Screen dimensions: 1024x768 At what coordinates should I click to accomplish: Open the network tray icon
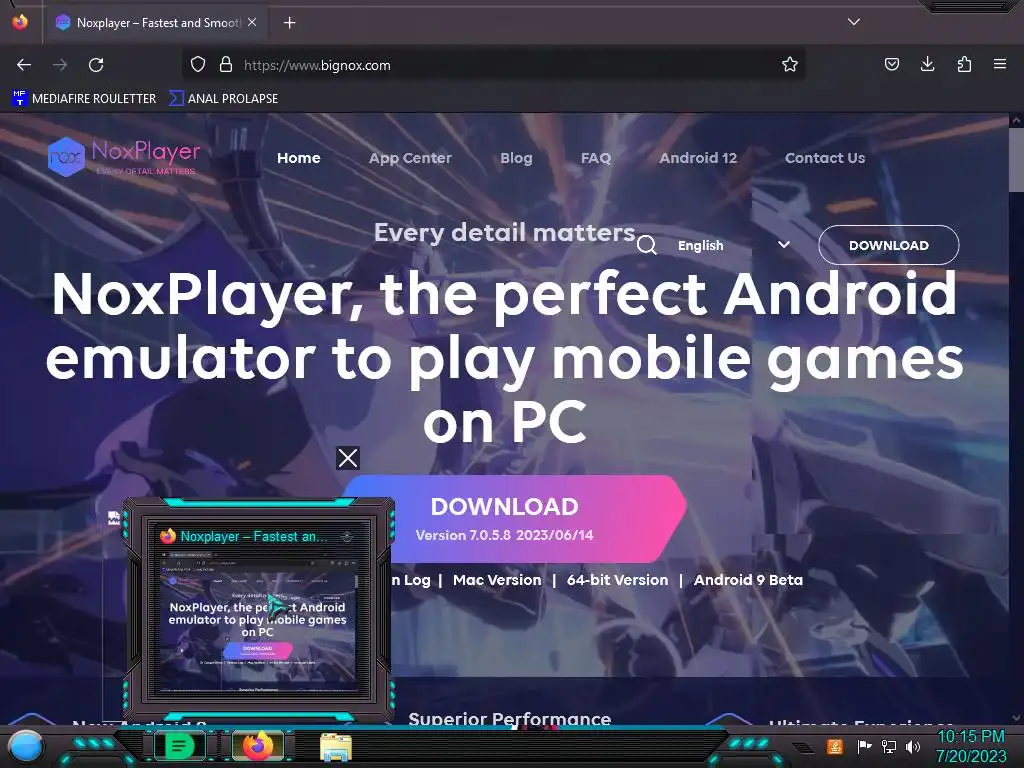[x=888, y=746]
